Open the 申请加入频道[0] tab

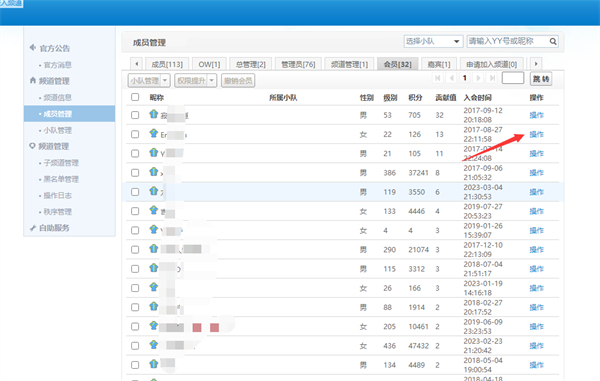point(492,64)
